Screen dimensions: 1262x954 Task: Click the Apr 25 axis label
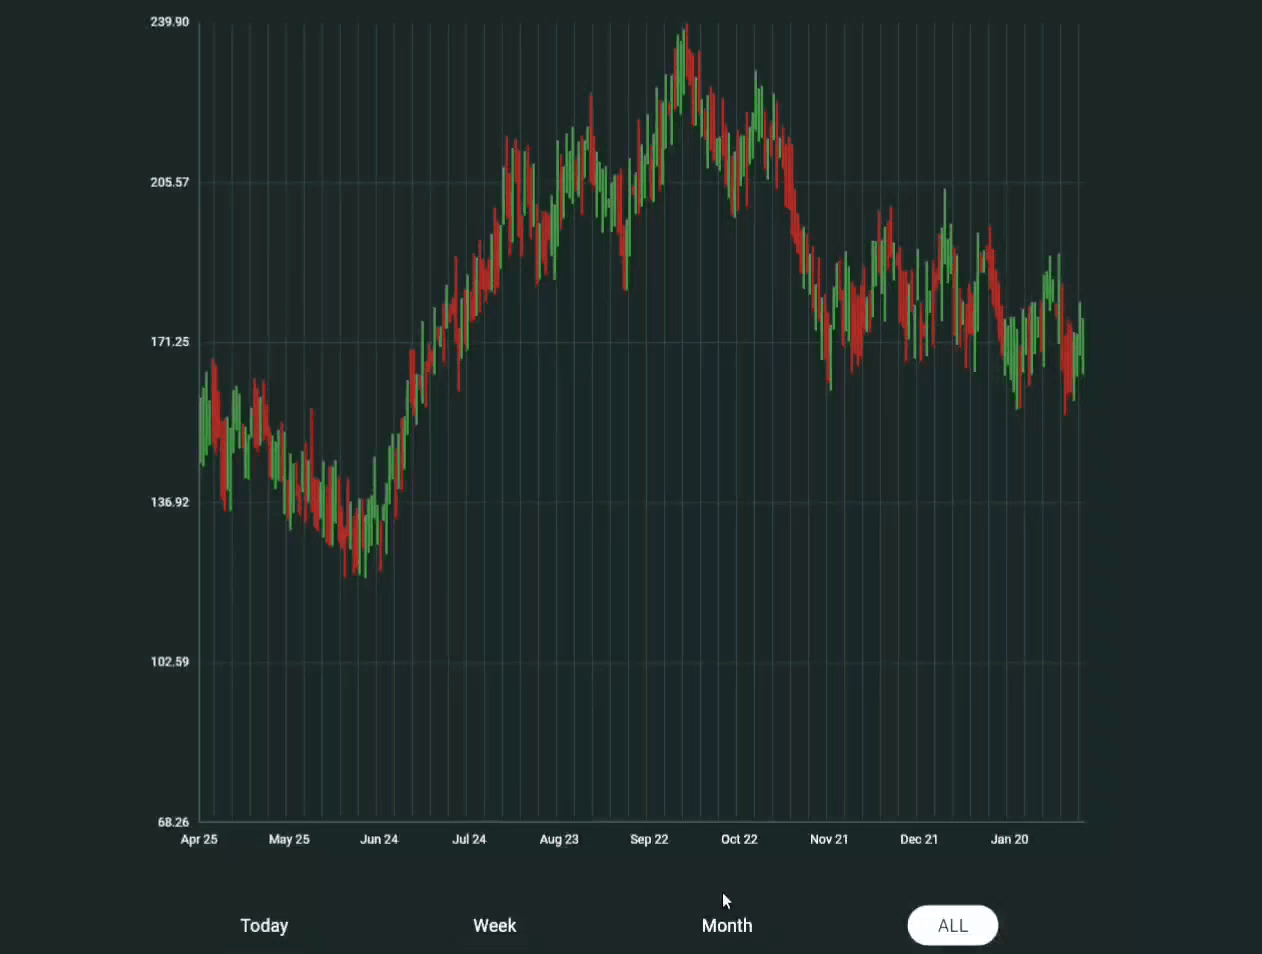point(198,839)
